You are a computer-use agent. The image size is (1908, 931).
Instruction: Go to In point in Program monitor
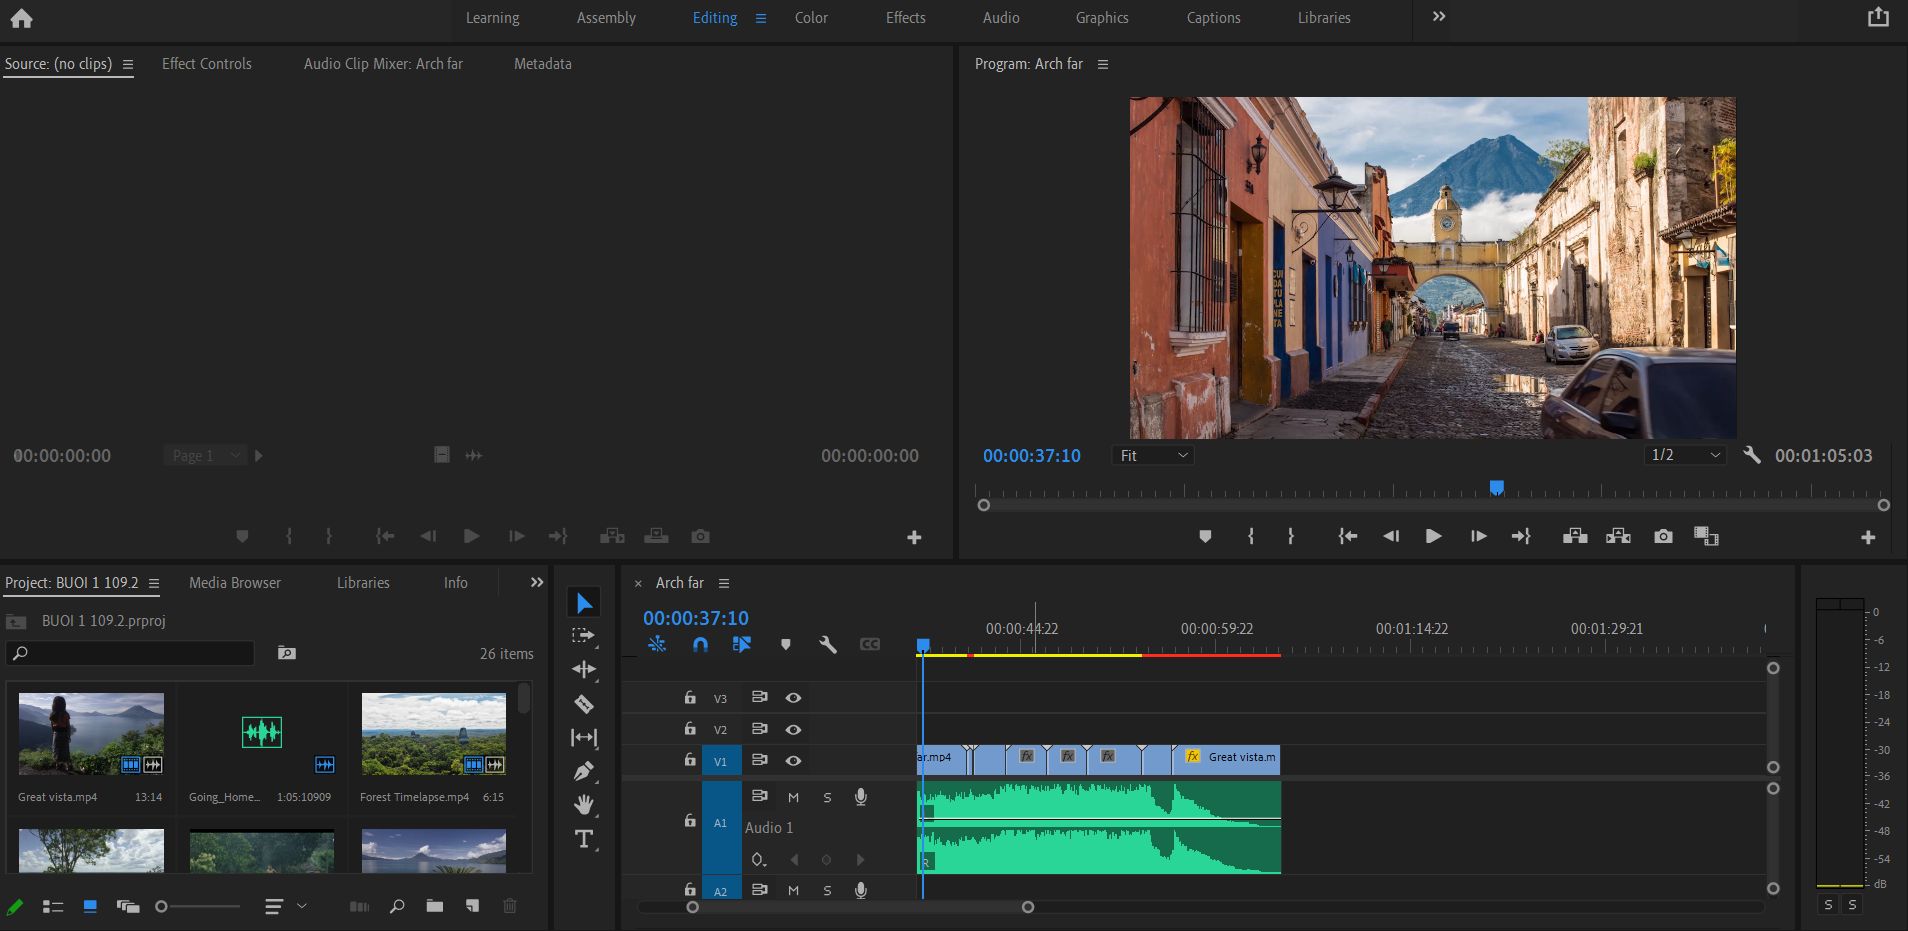1348,537
